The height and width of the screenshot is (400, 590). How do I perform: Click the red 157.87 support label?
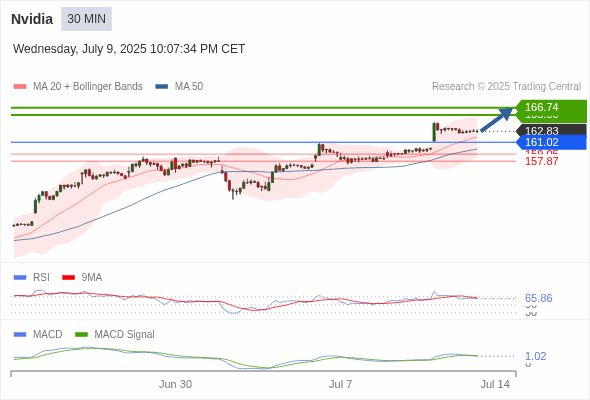point(542,161)
